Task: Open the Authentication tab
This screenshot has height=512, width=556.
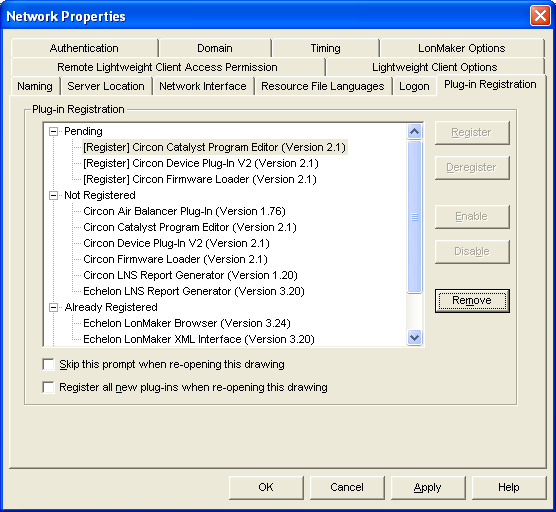Action: tap(84, 48)
